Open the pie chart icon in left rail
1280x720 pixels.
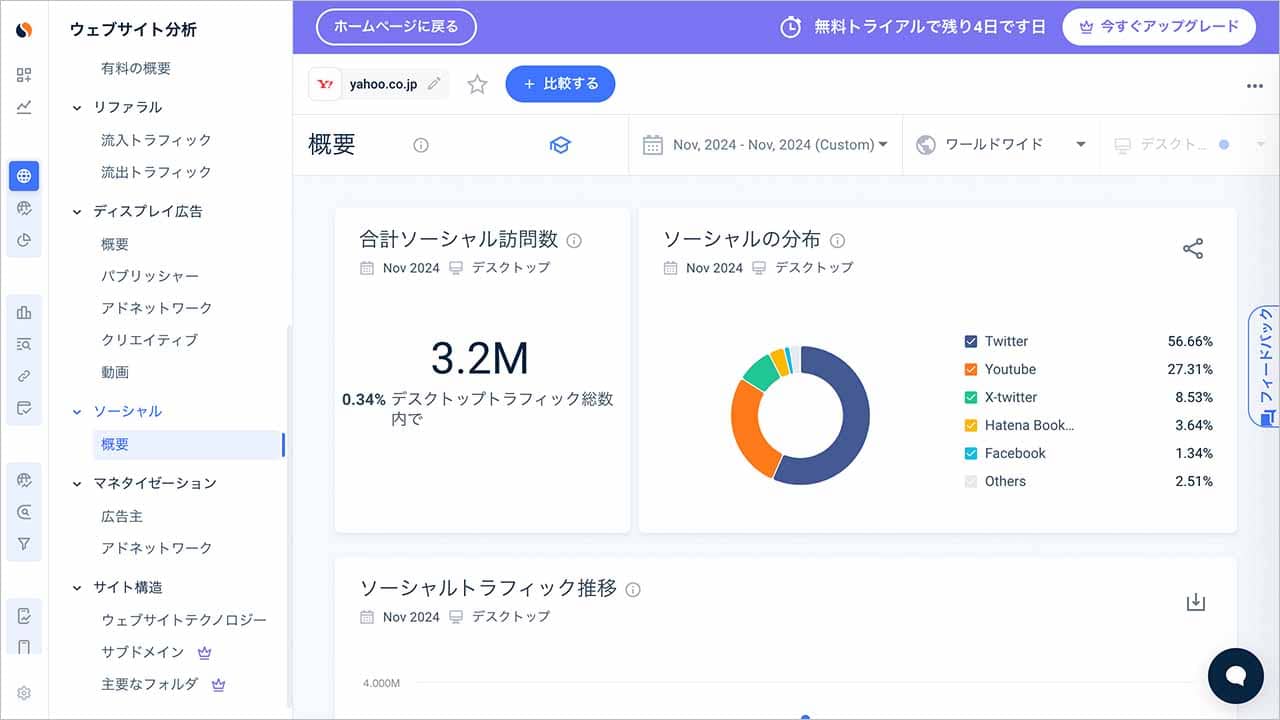pyautogui.click(x=24, y=240)
